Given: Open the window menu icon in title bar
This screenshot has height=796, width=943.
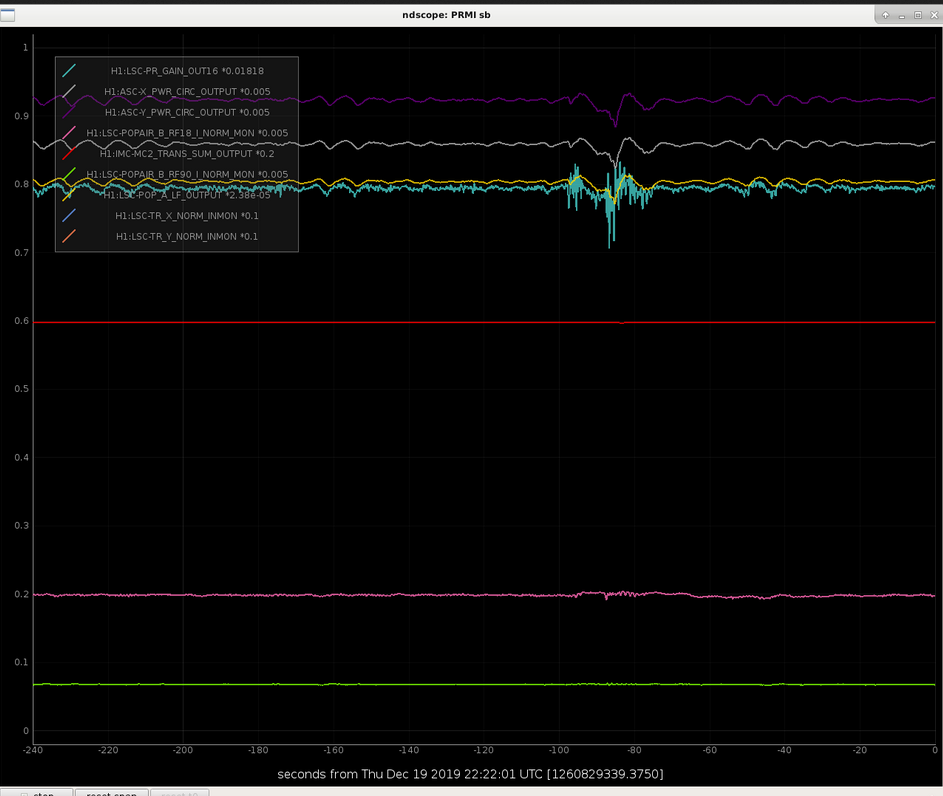Looking at the screenshot, I should coord(8,15).
